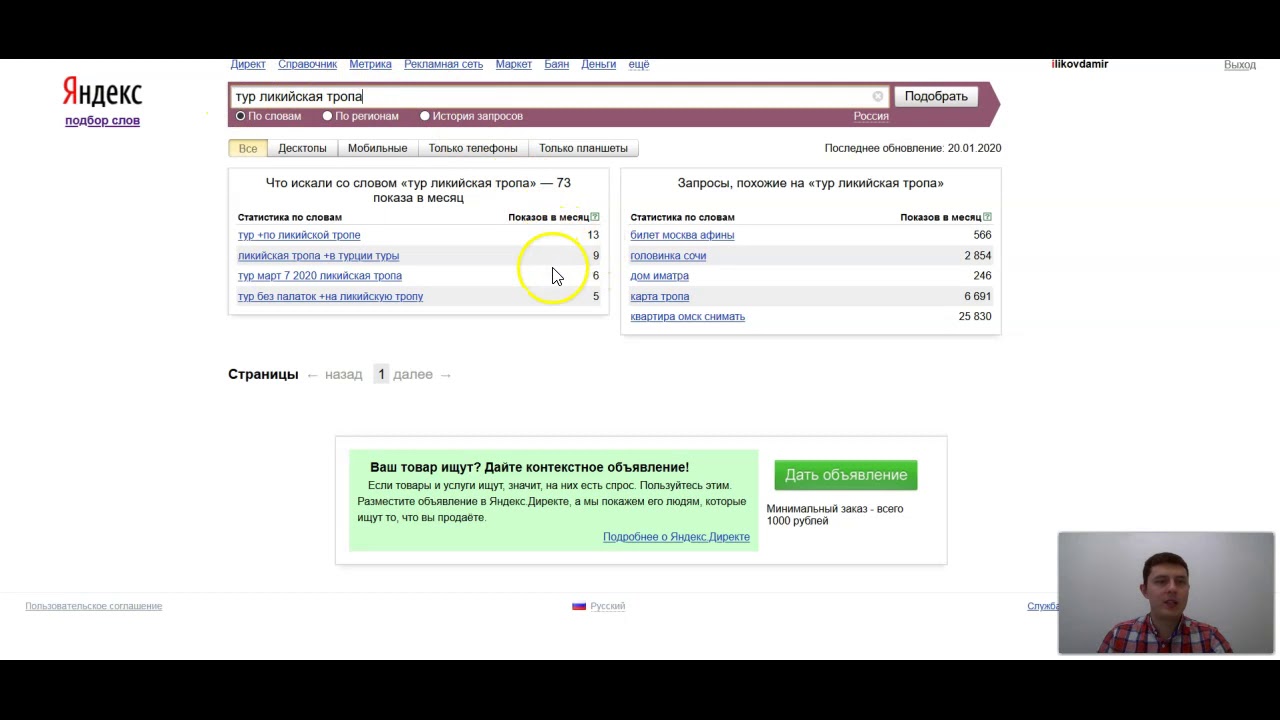Viewport: 1280px width, 720px height.
Task: Select the Только телефоны tab
Action: (x=473, y=148)
